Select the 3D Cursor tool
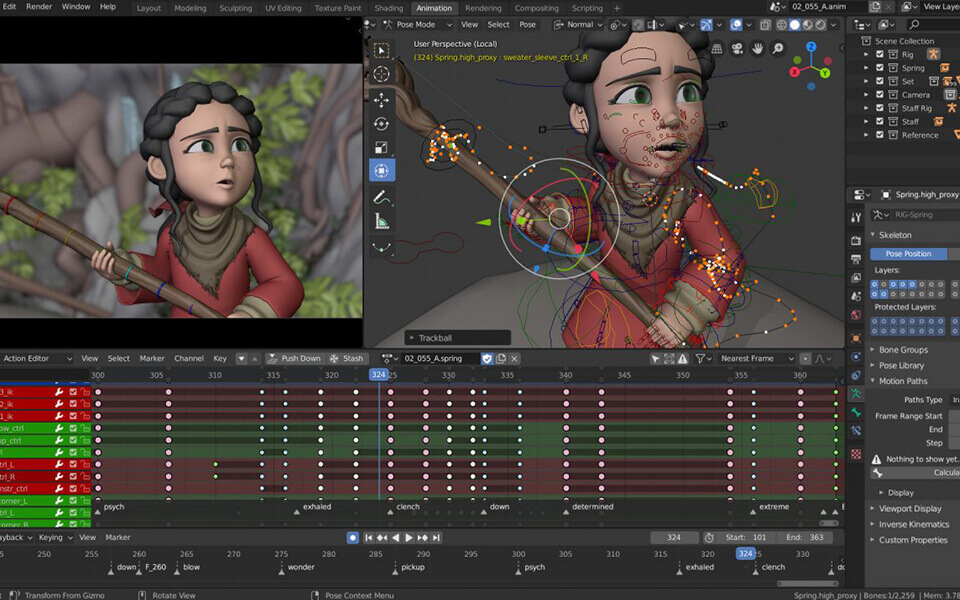 381,75
